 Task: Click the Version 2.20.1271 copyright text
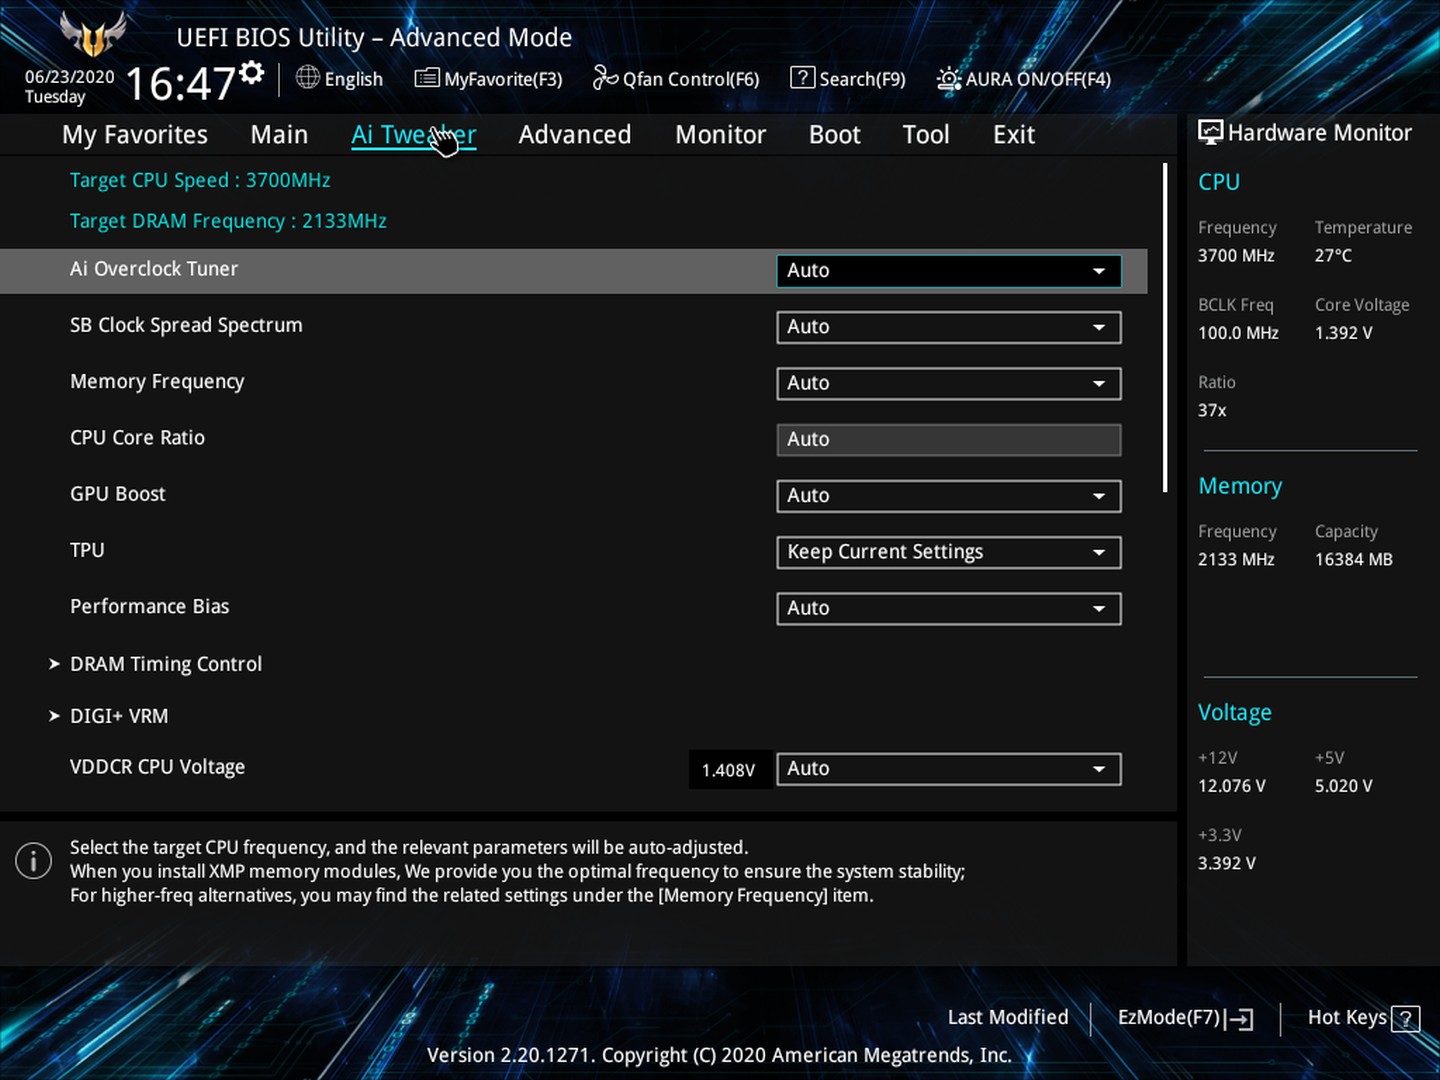pos(719,1055)
